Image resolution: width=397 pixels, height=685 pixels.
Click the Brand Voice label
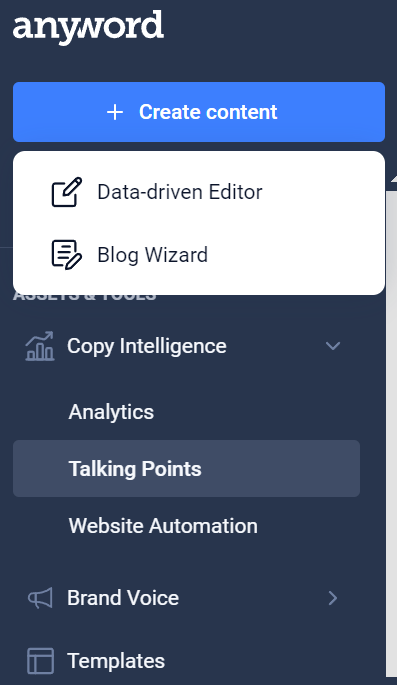click(123, 598)
